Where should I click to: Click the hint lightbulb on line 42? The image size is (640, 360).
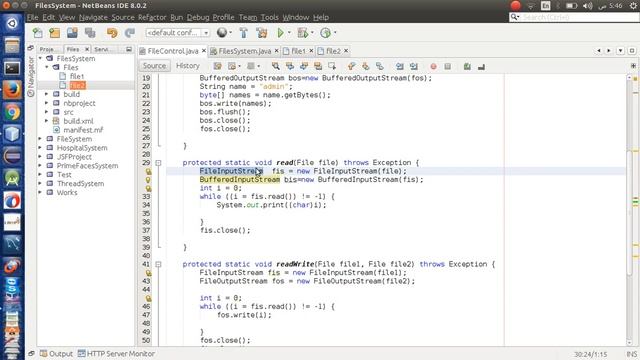point(148,273)
